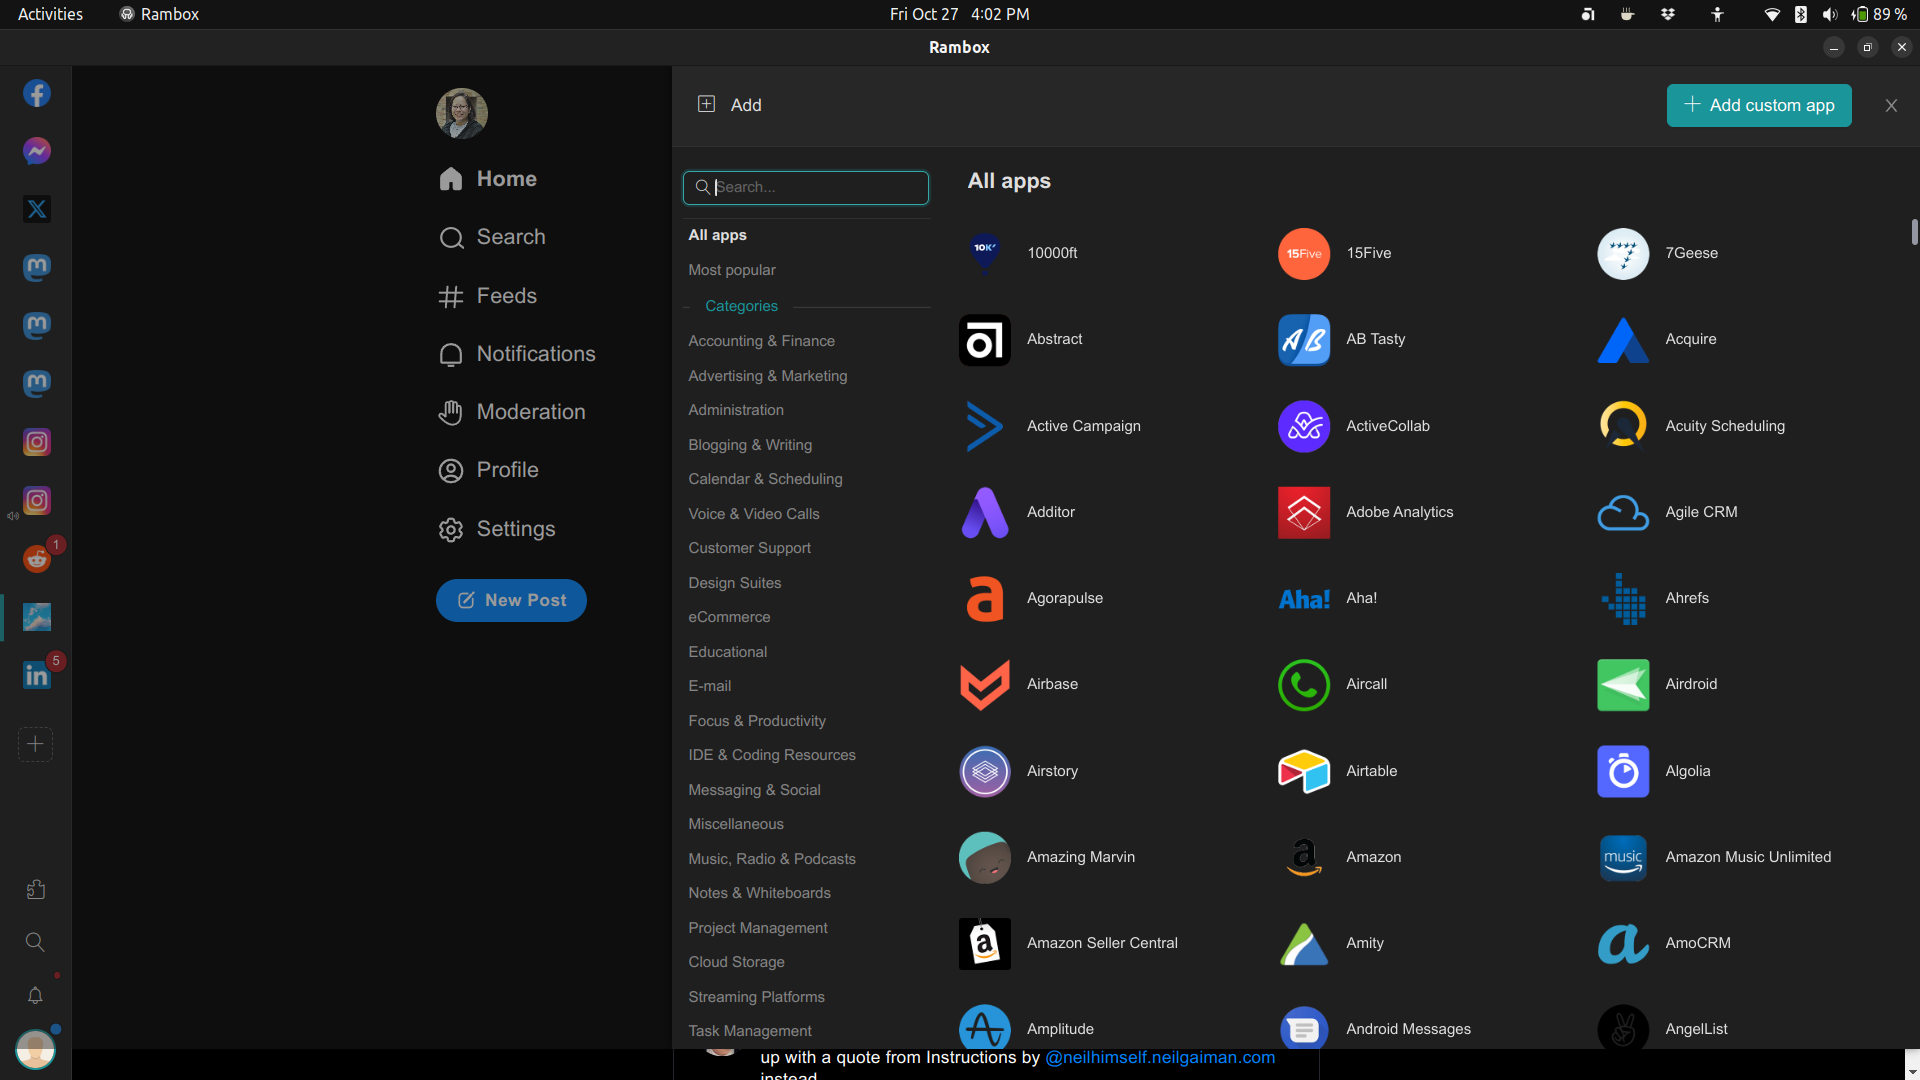This screenshot has height=1080, width=1920.
Task: Open the Advertising & Marketing category
Action: coord(768,376)
